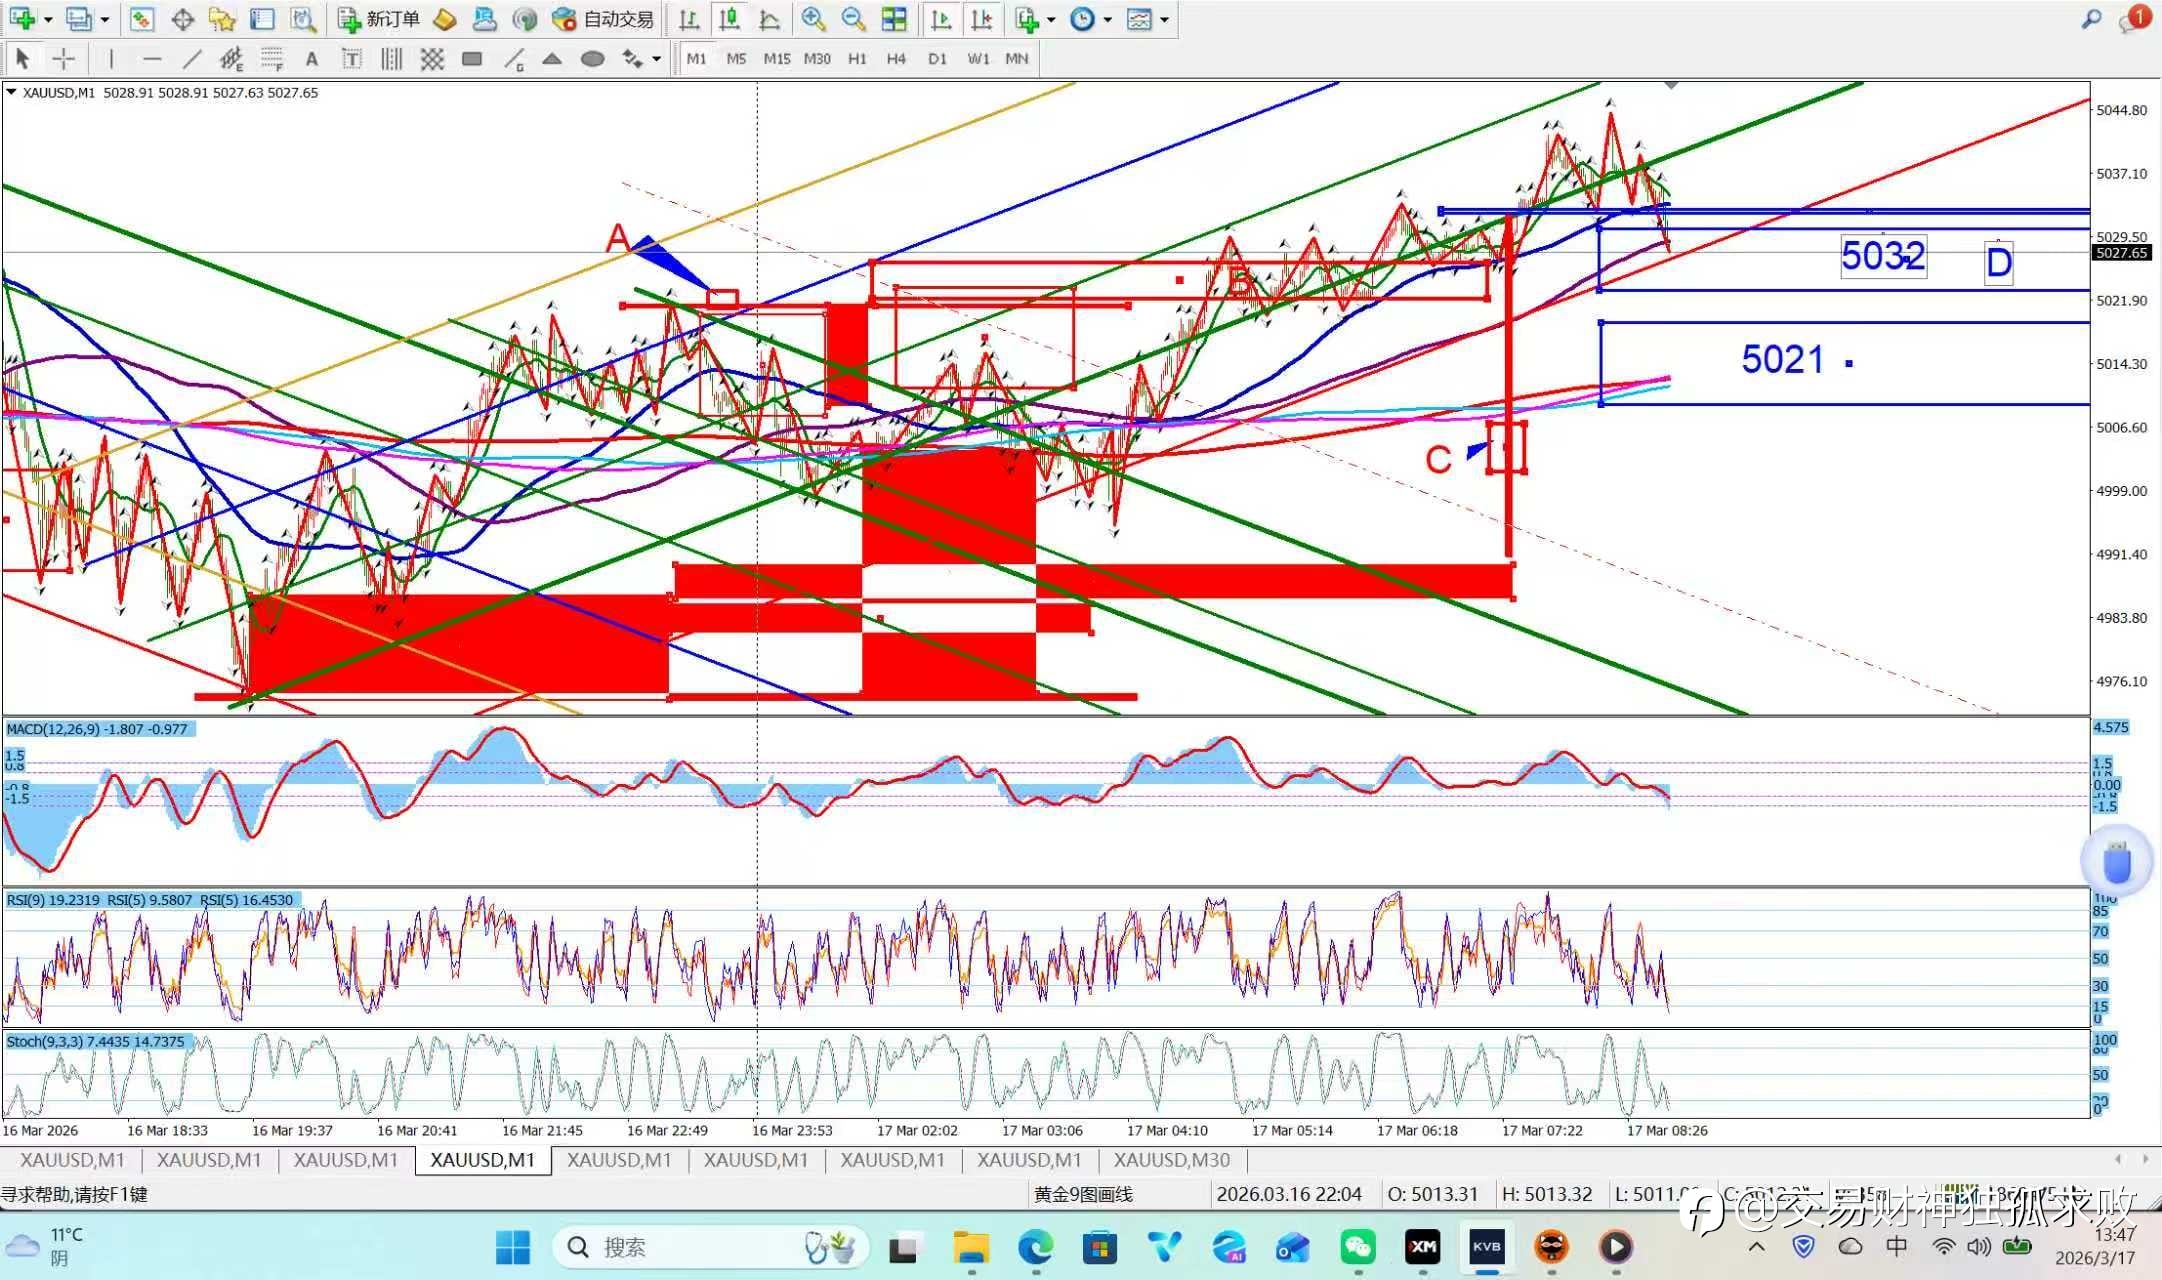Select the M15 timeframe button

776,59
